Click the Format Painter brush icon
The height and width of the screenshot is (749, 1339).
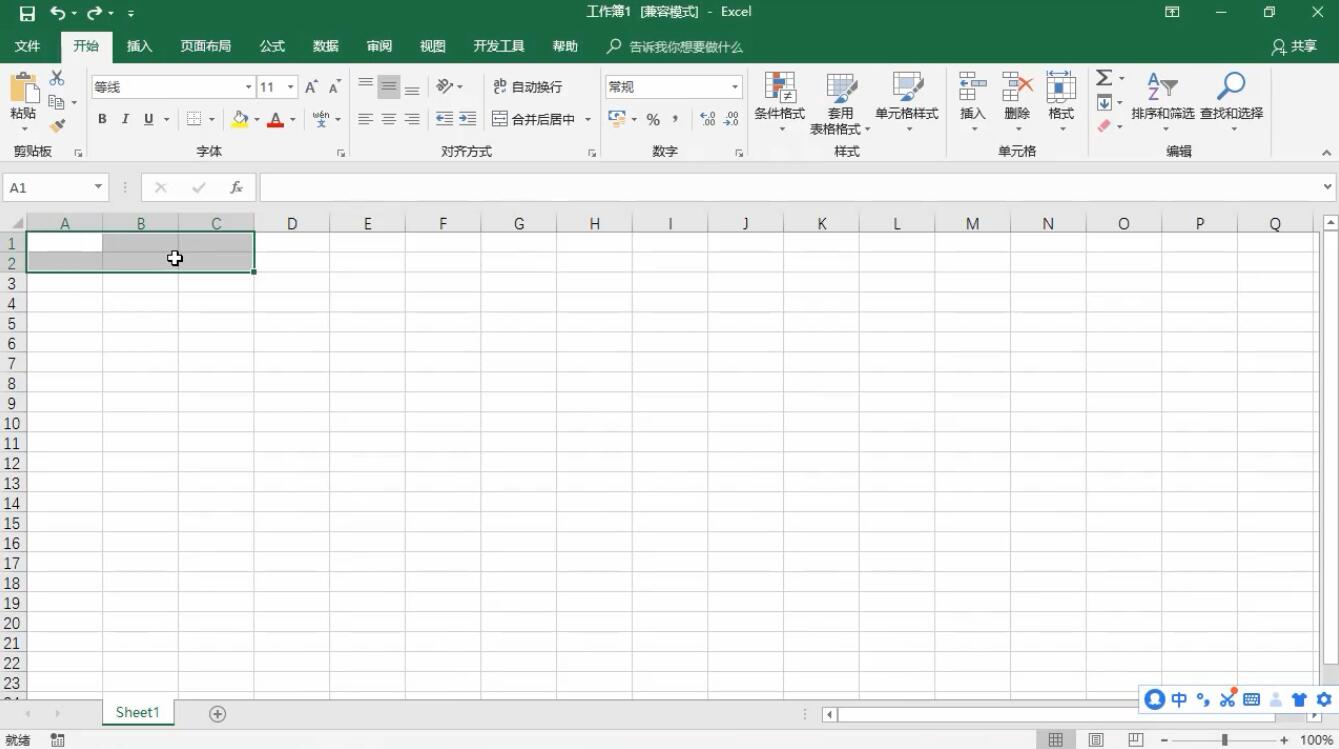[57, 126]
